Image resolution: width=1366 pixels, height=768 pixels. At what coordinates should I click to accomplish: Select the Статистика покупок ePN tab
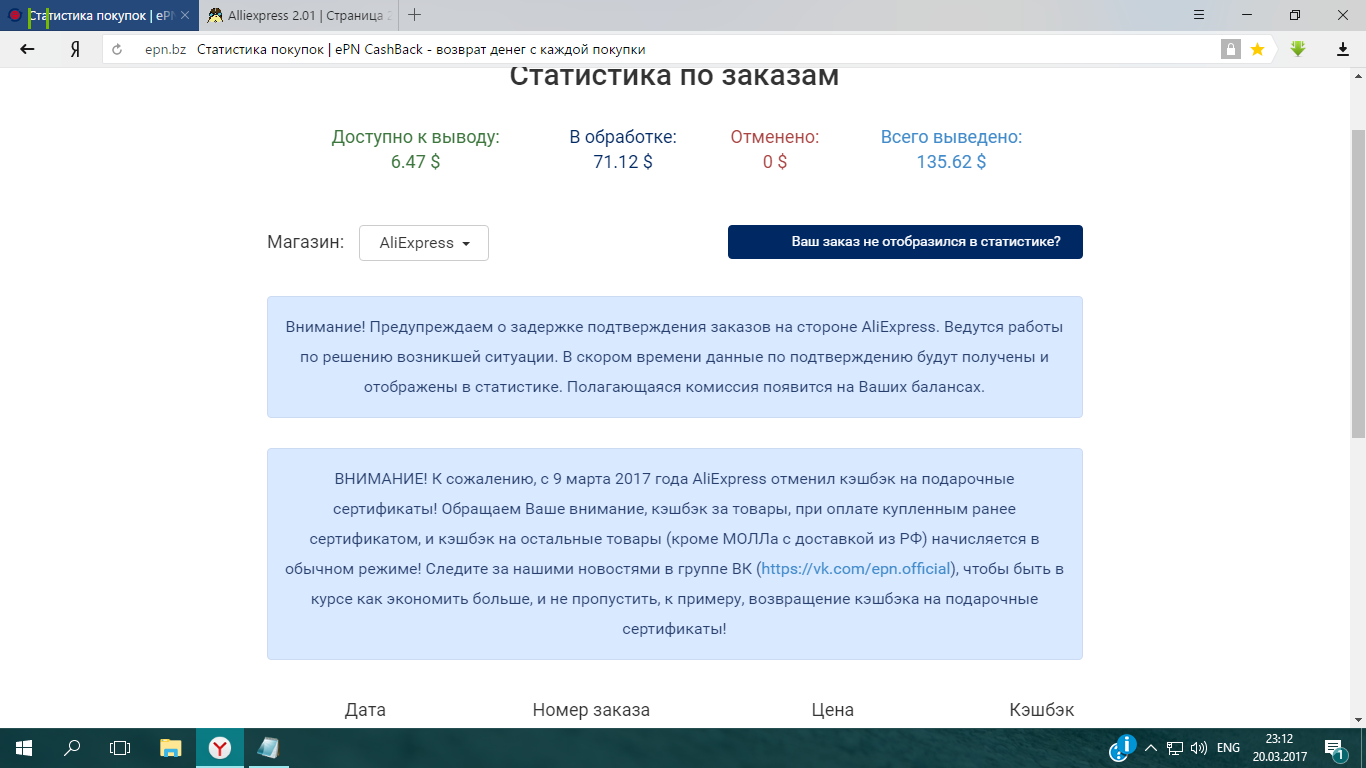[x=100, y=15]
